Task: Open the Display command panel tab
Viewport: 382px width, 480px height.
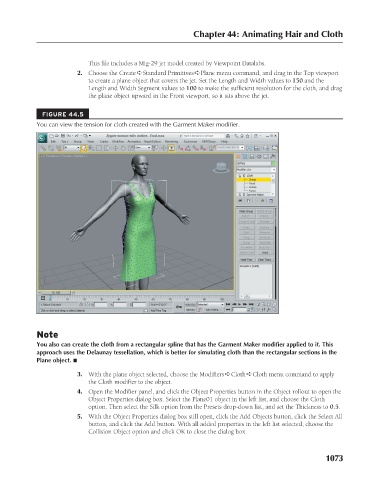Action: 266,156
